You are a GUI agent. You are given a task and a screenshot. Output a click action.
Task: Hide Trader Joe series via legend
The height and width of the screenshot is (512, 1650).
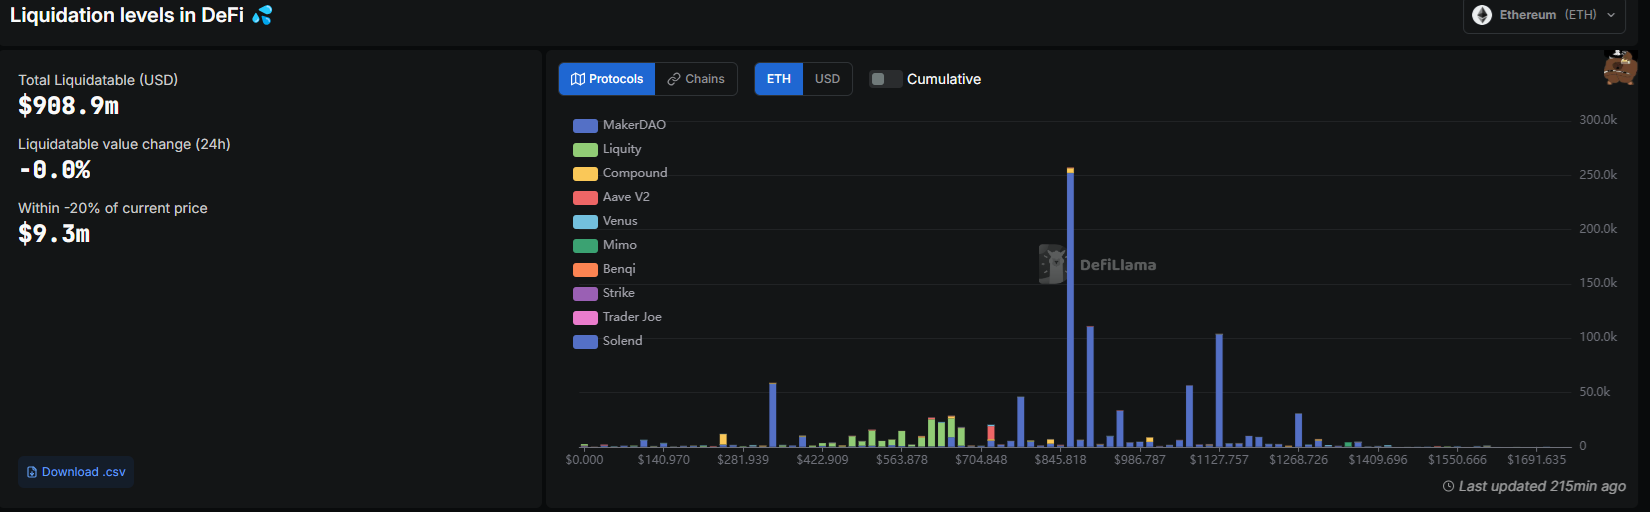coord(617,317)
